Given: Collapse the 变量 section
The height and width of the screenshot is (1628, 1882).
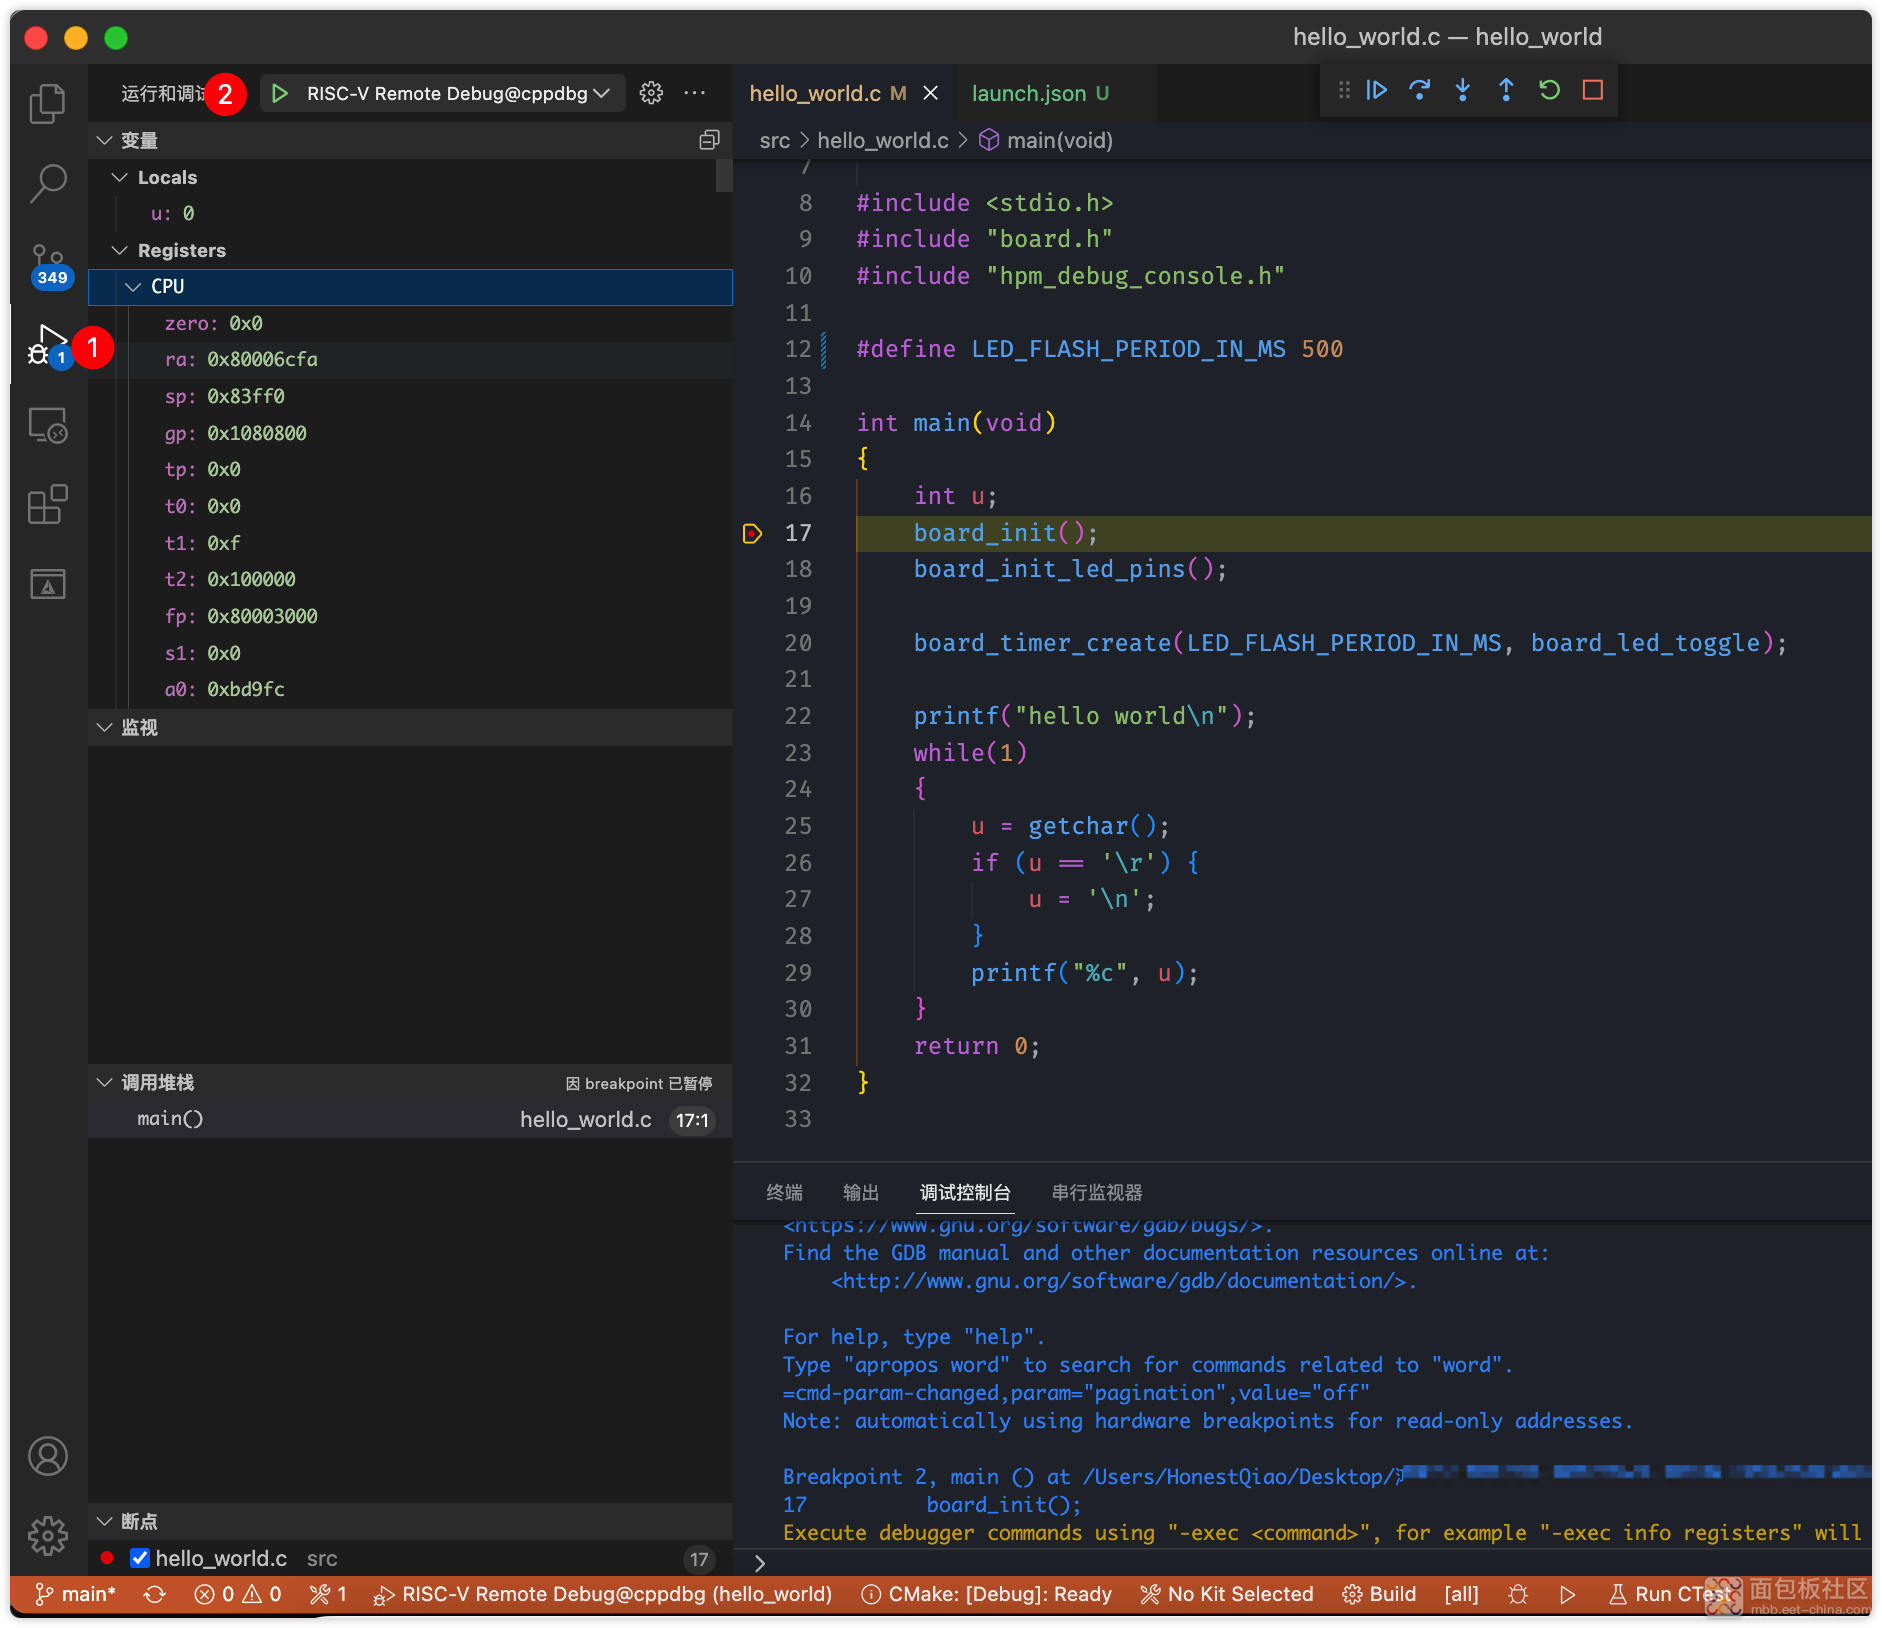Looking at the screenshot, I should [104, 140].
